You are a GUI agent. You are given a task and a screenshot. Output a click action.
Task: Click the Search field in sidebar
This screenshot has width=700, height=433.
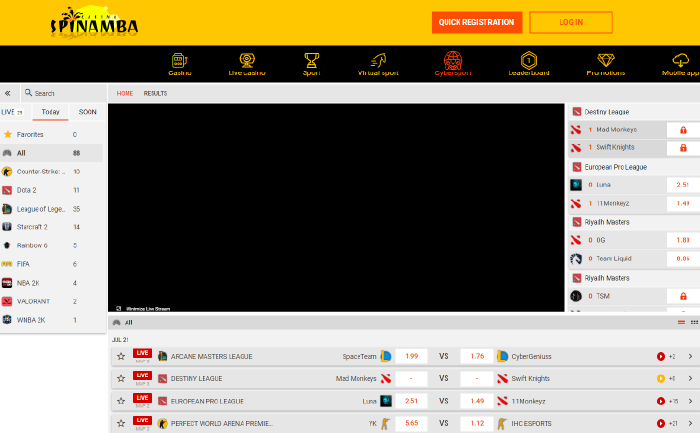pyautogui.click(x=64, y=93)
